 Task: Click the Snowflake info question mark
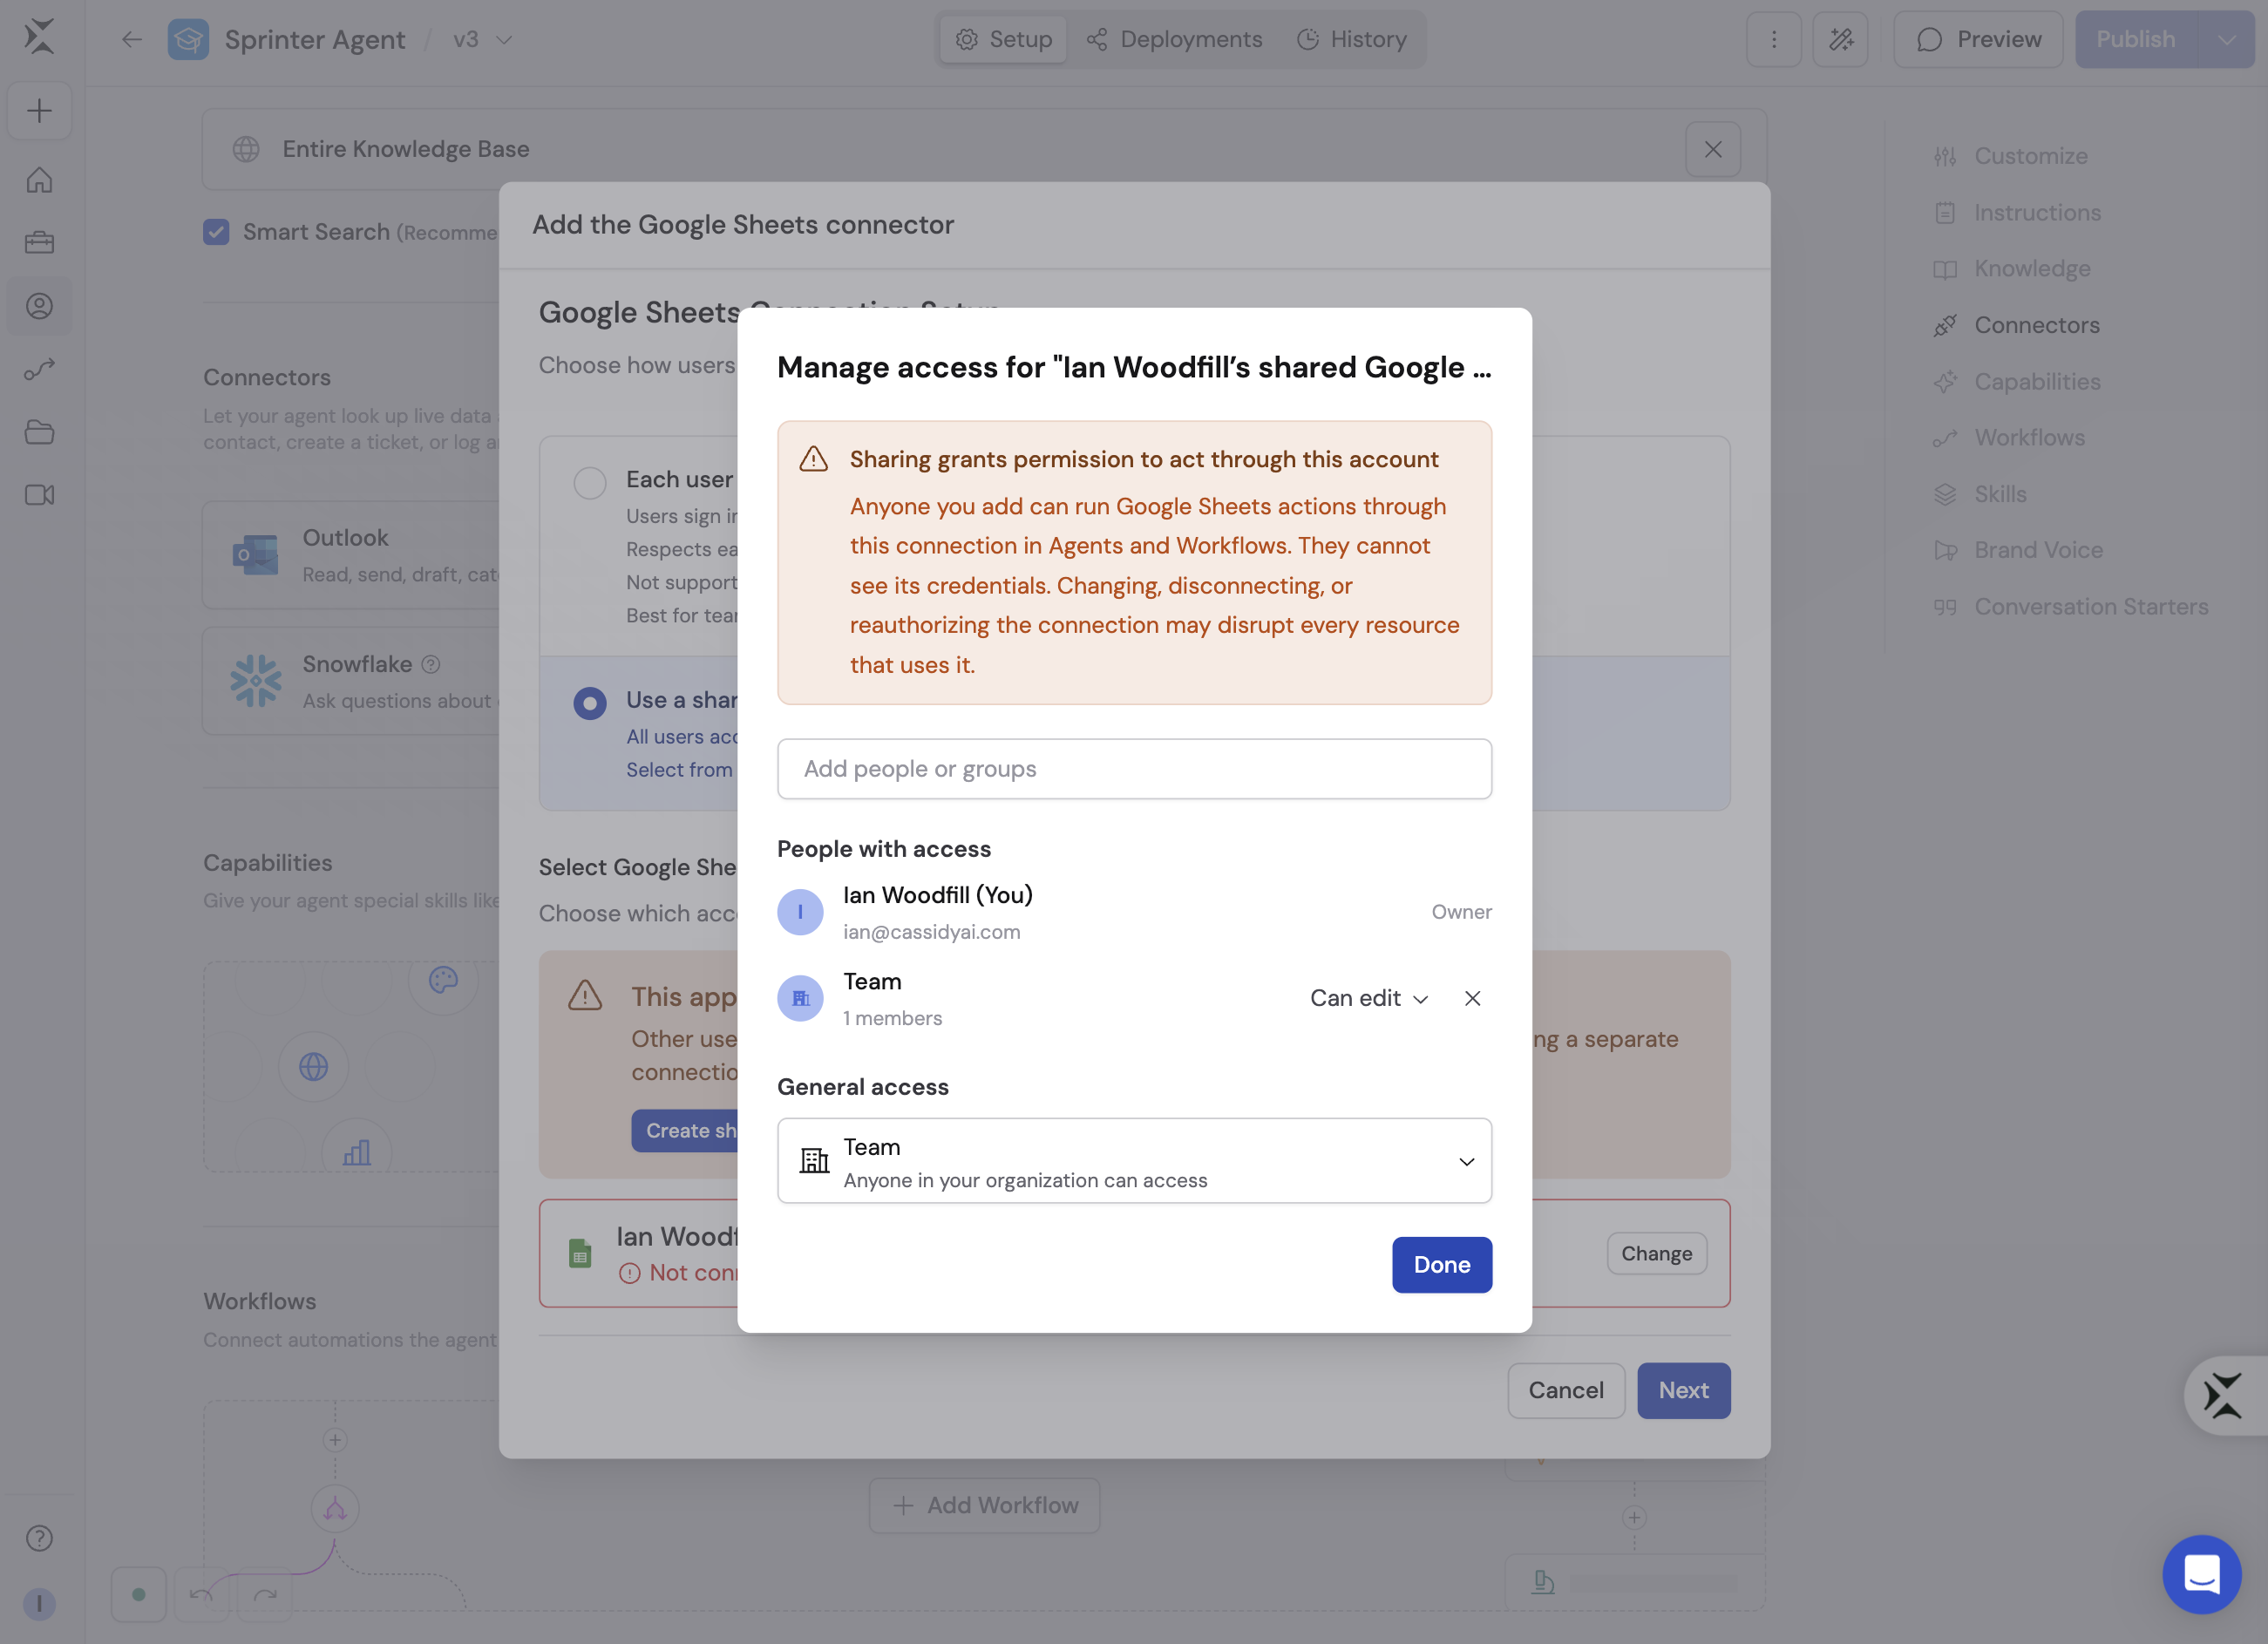coord(430,664)
